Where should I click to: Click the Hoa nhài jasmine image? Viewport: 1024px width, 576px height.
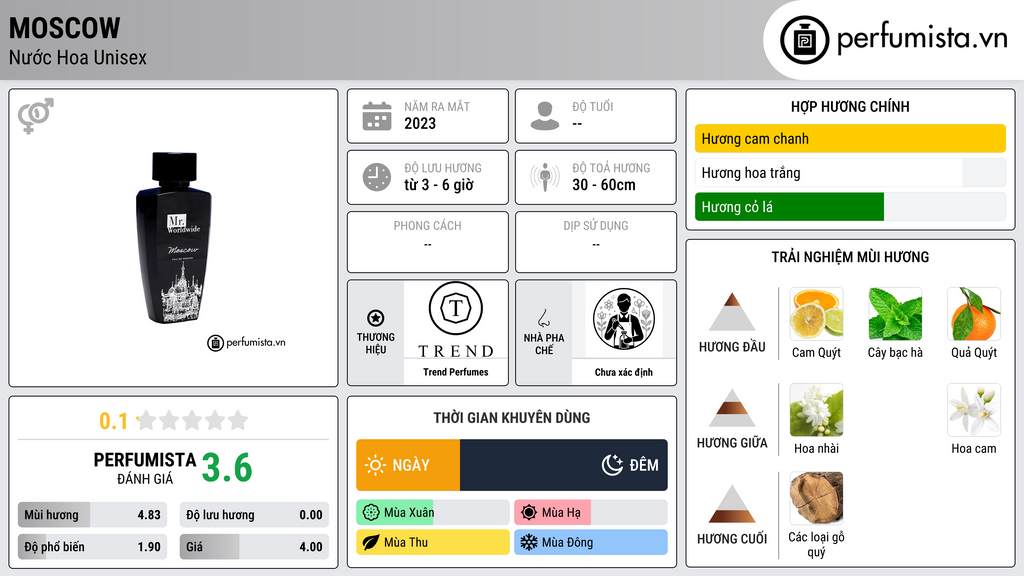click(816, 410)
